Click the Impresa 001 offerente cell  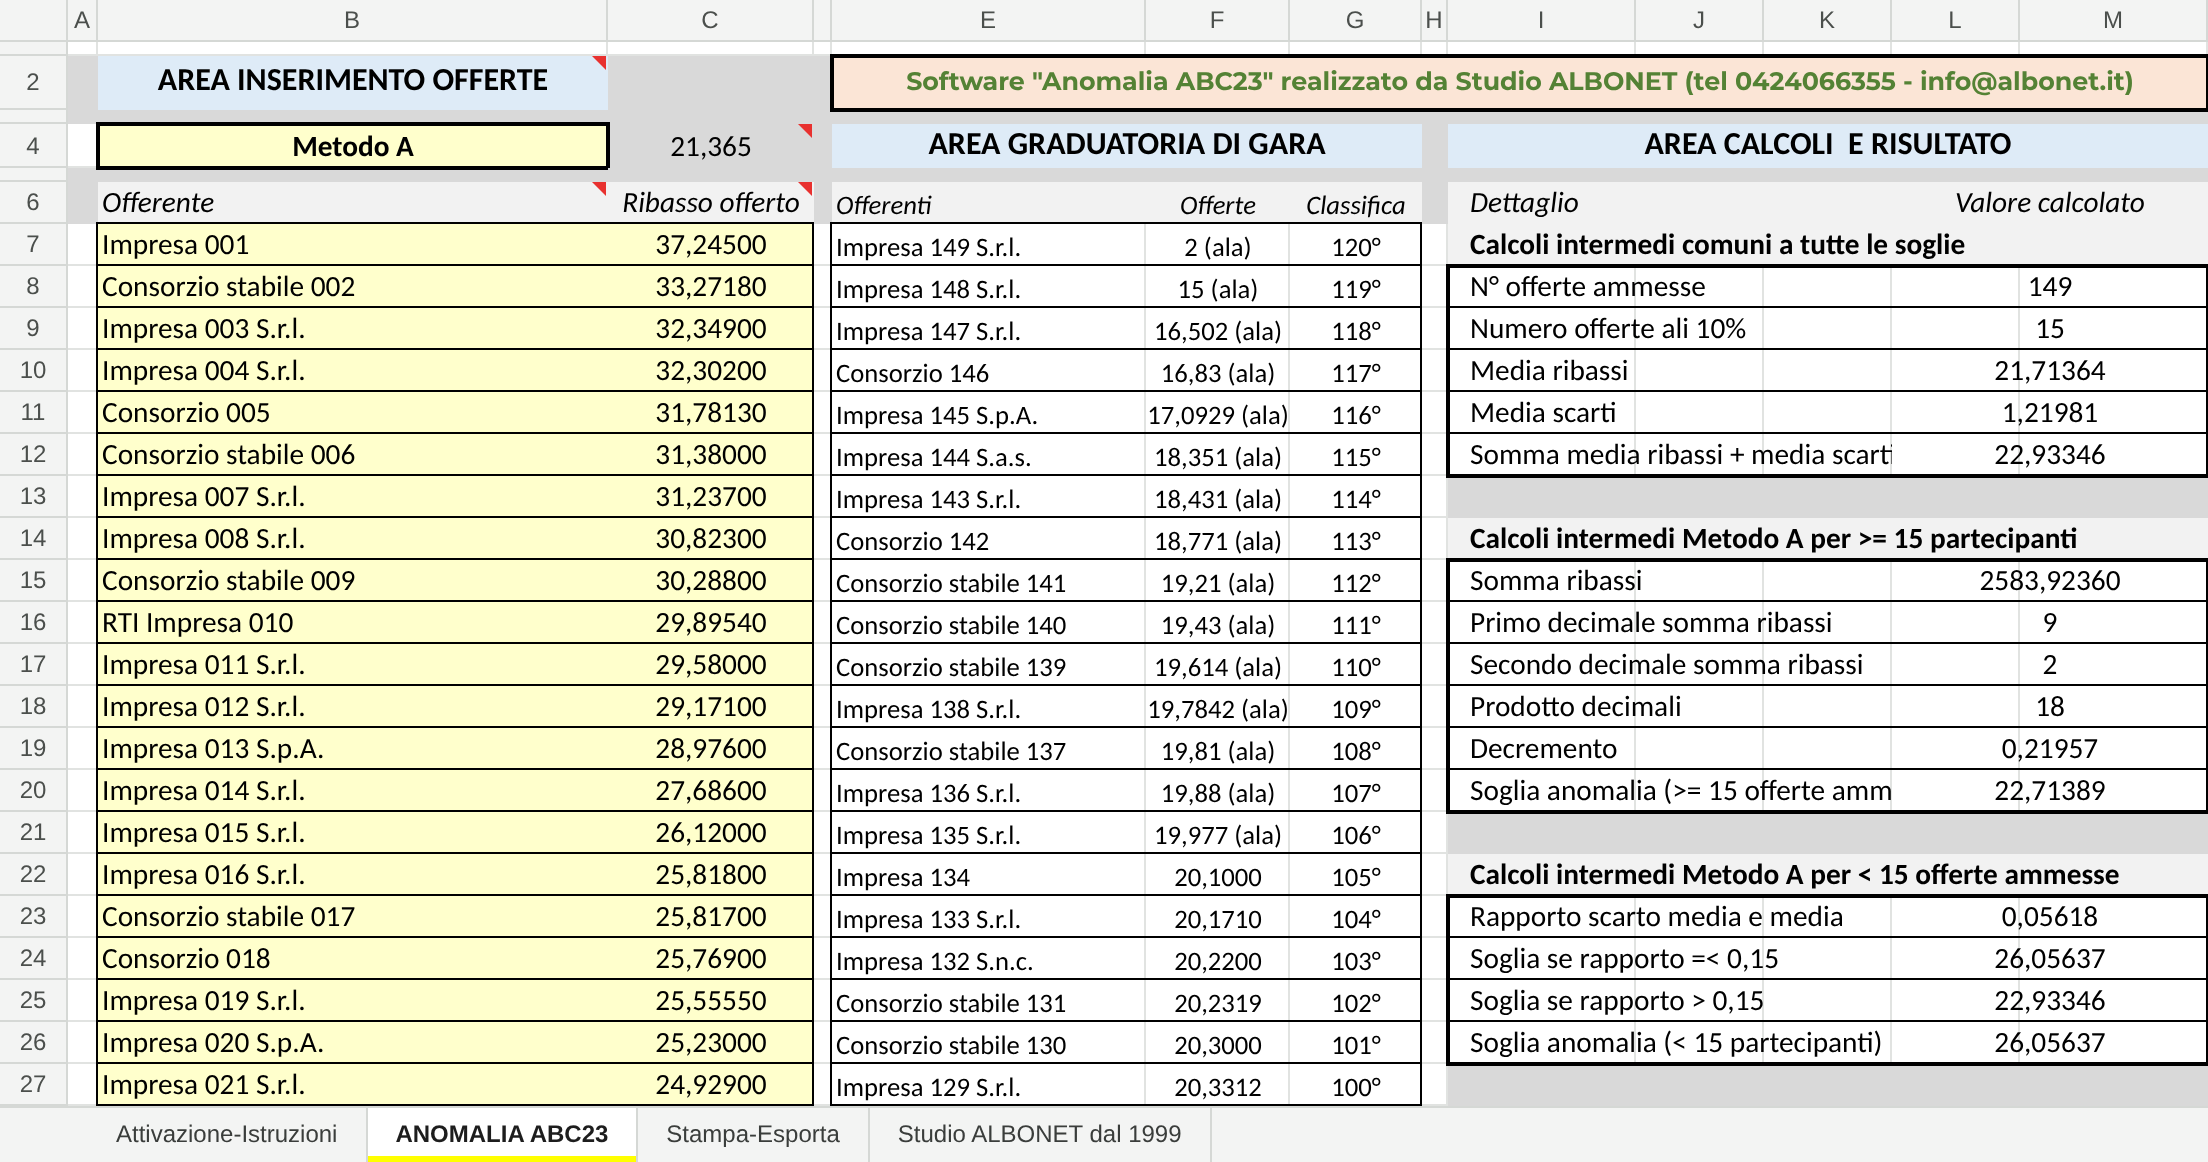(x=352, y=244)
